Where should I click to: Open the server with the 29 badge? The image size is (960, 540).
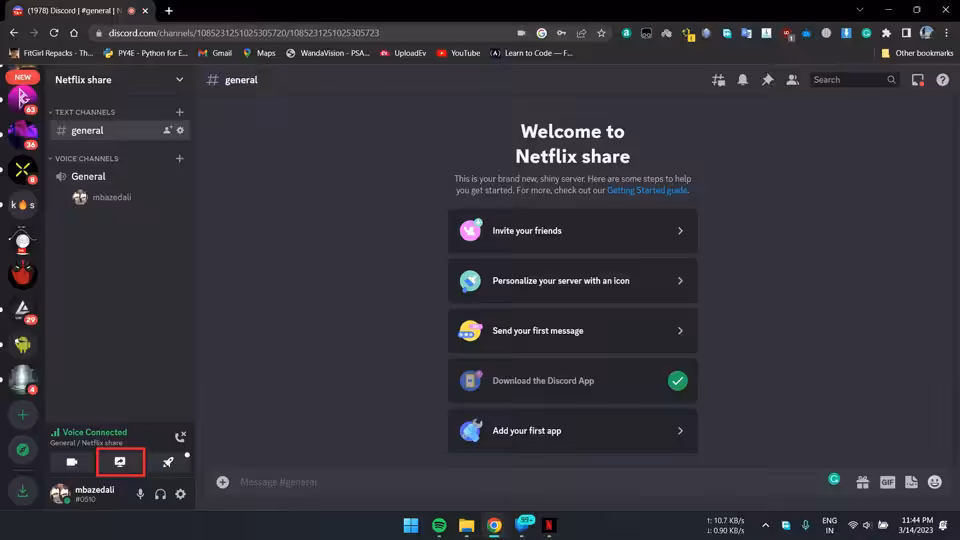pos(23,310)
